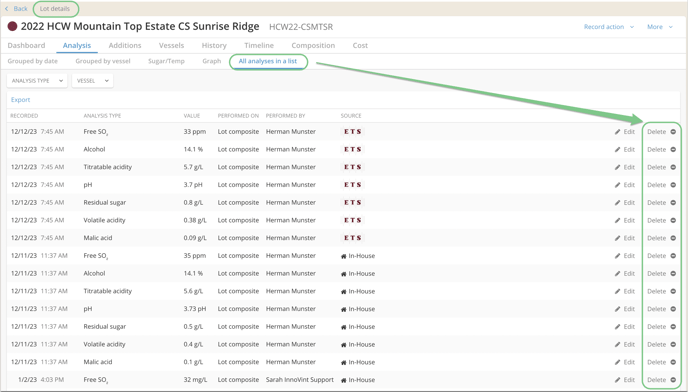Viewport: 688px width, 392px height.
Task: Open the Vessel filter dropdown
Action: [92, 81]
